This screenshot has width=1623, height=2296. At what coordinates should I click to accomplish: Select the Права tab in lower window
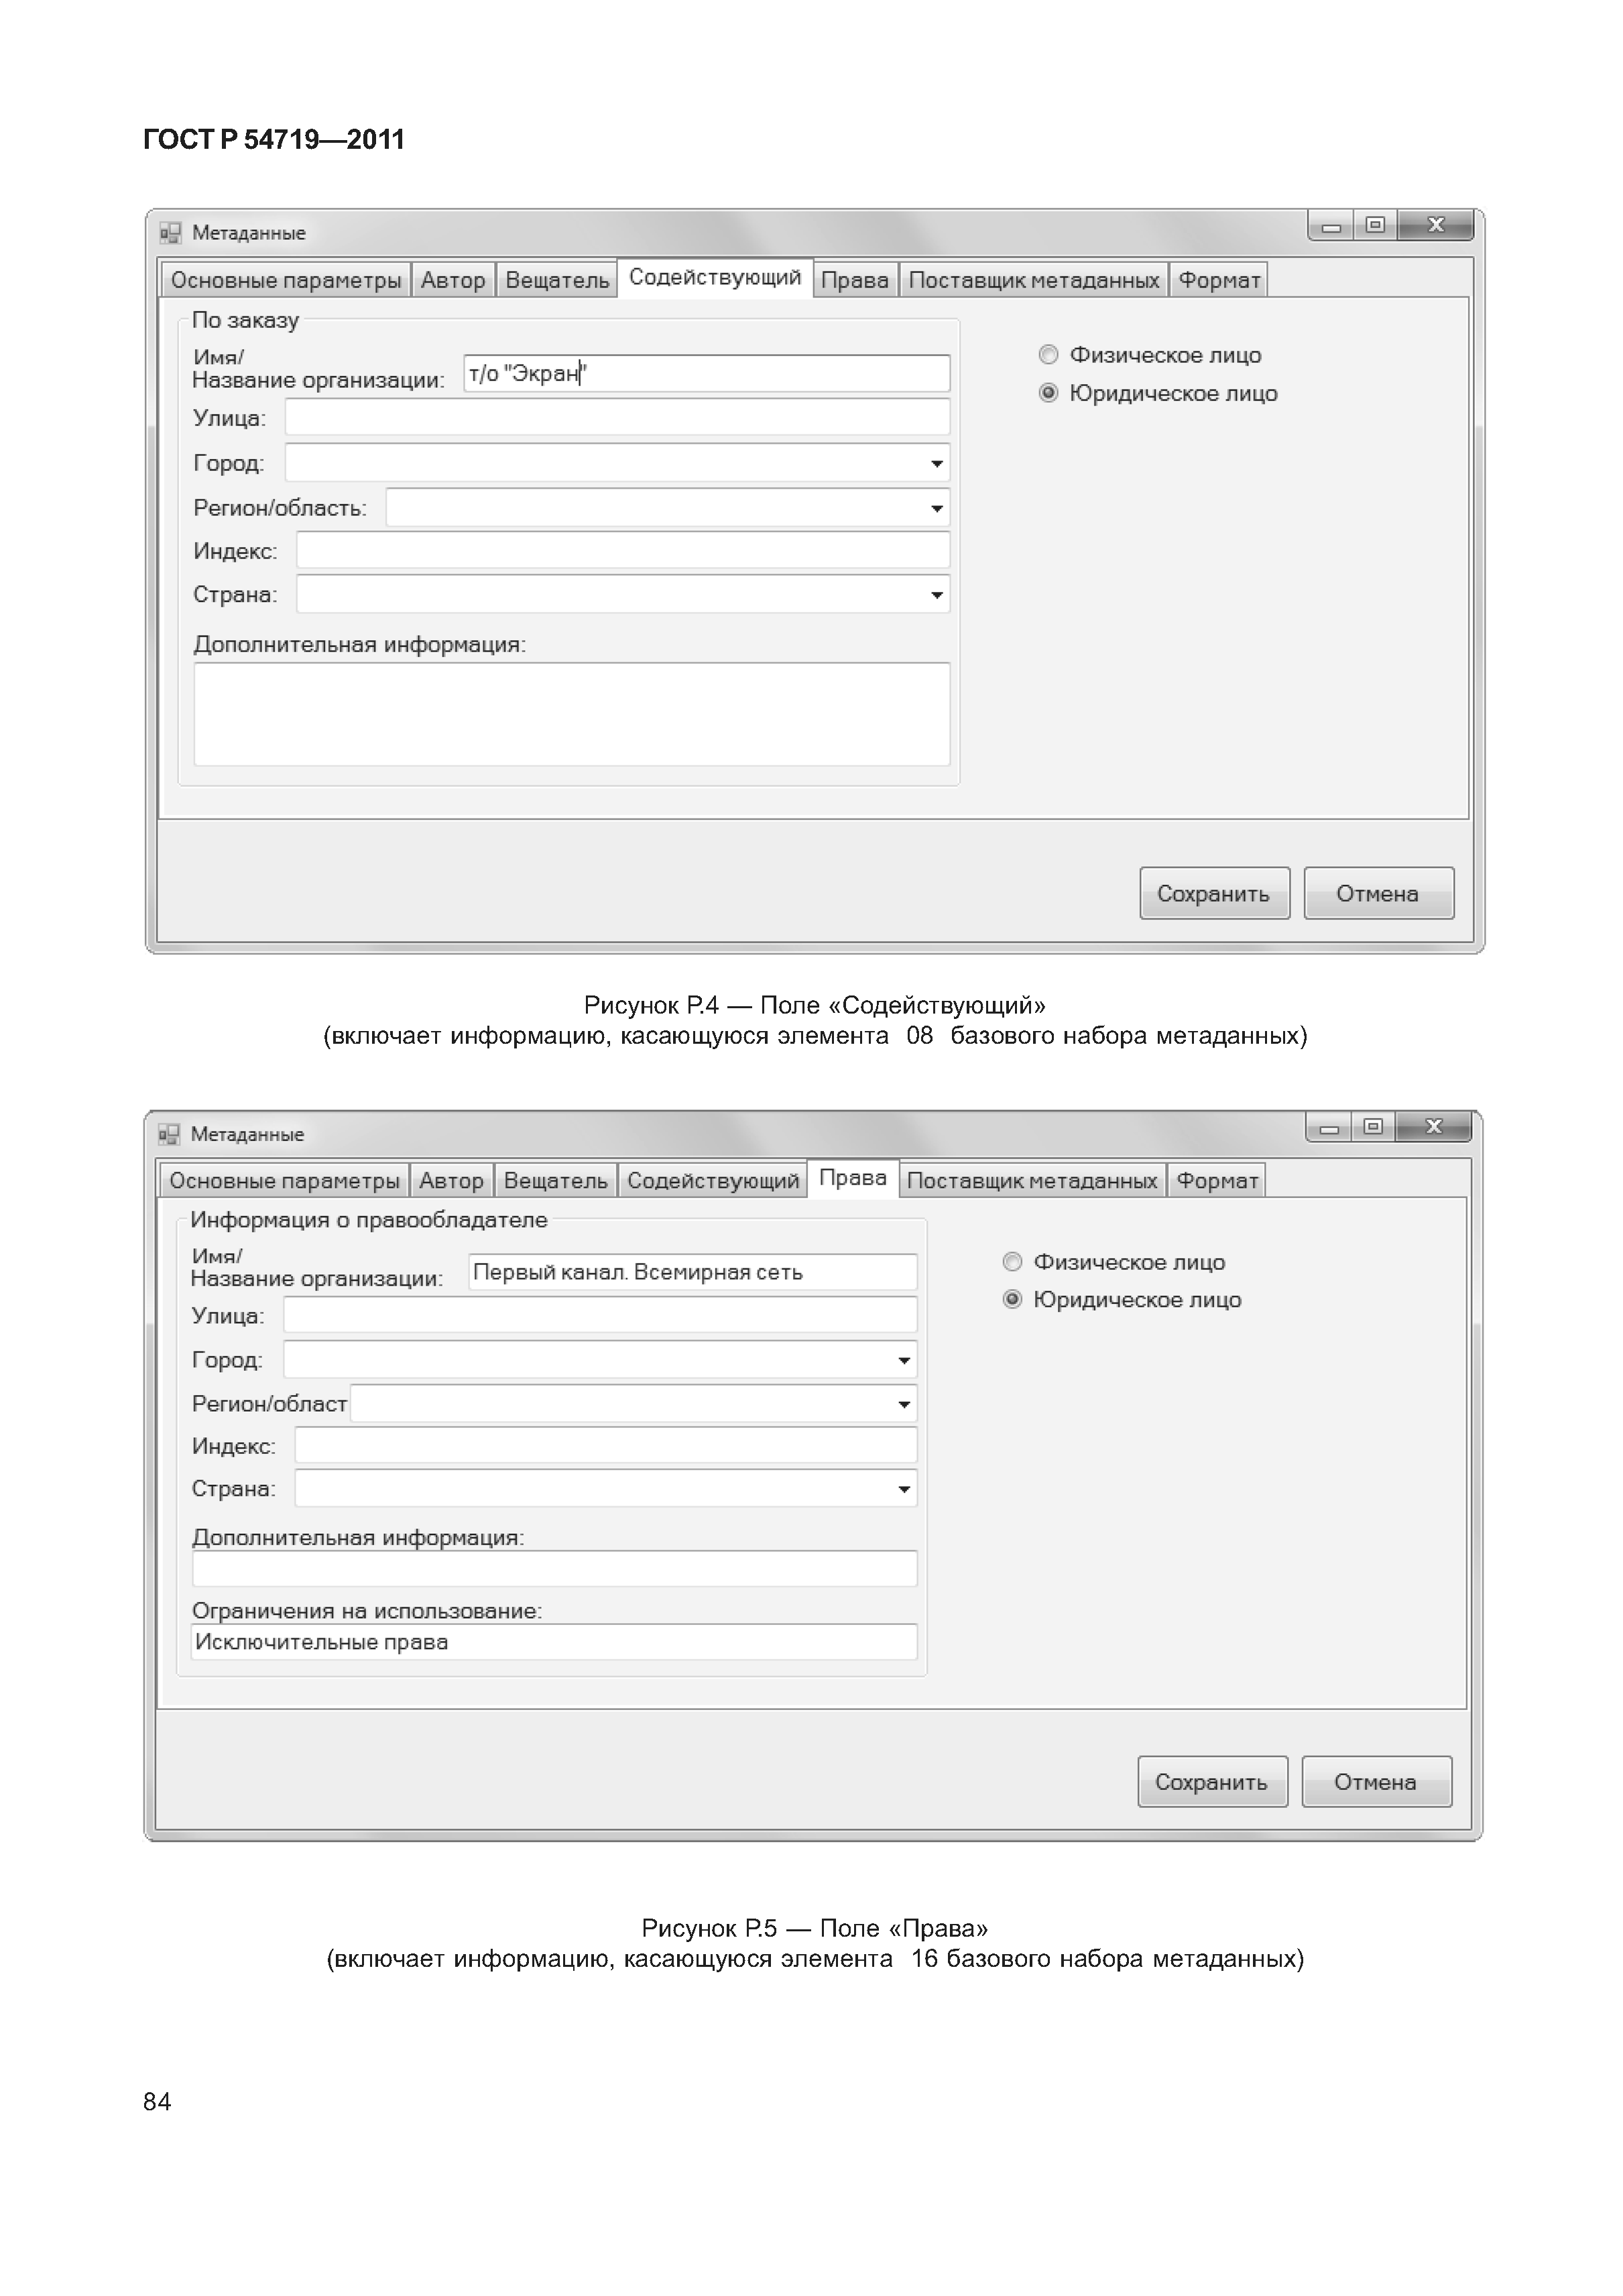coord(853,1178)
